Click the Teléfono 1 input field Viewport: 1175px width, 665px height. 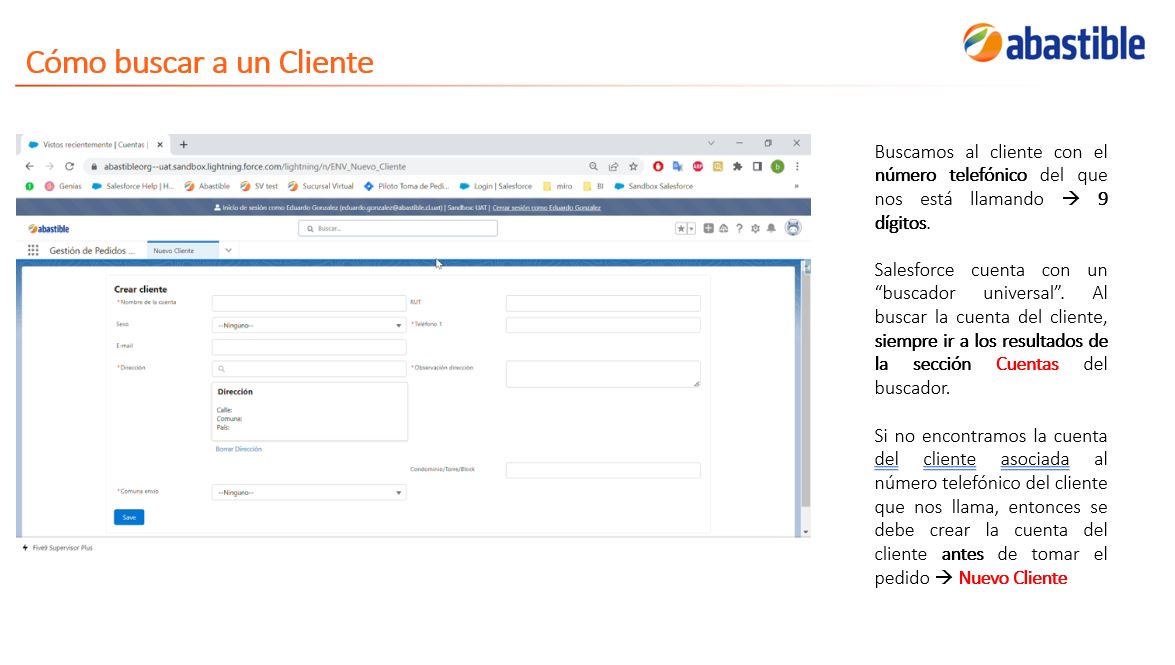pos(603,325)
